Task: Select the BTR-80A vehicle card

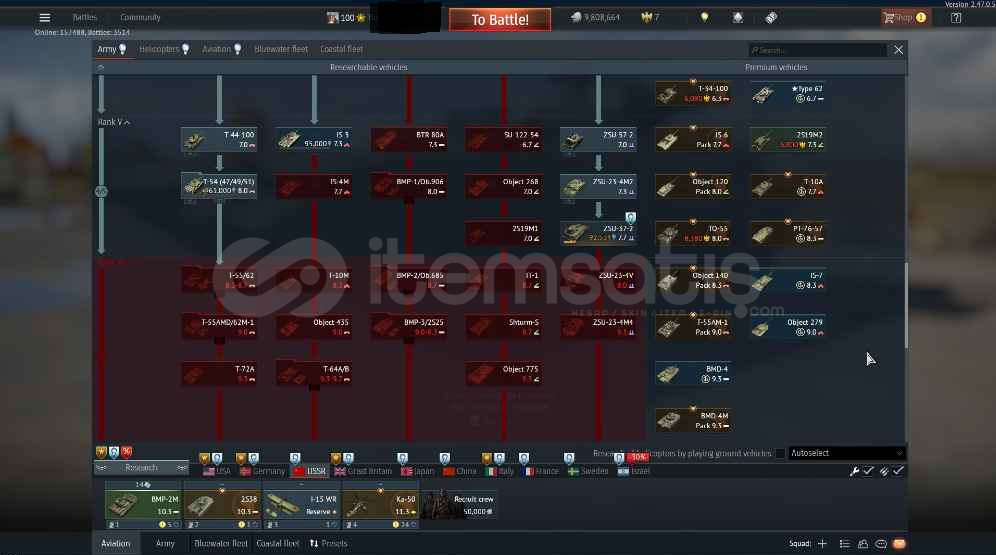Action: coord(408,140)
